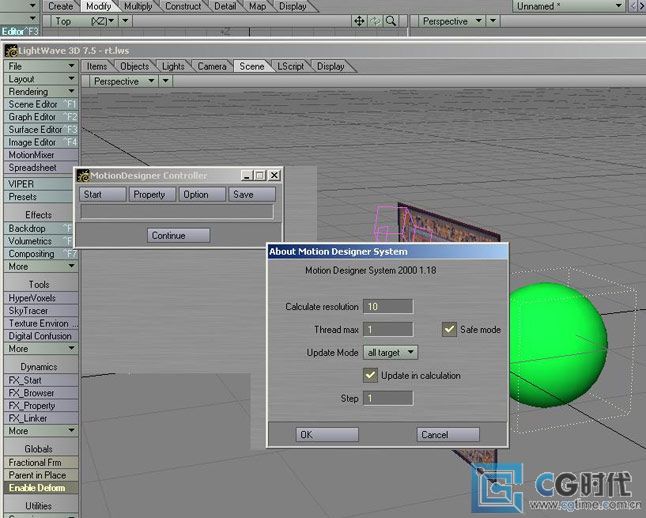Click Option in MotionDesigner Controller
The height and width of the screenshot is (518, 646).
[202, 195]
